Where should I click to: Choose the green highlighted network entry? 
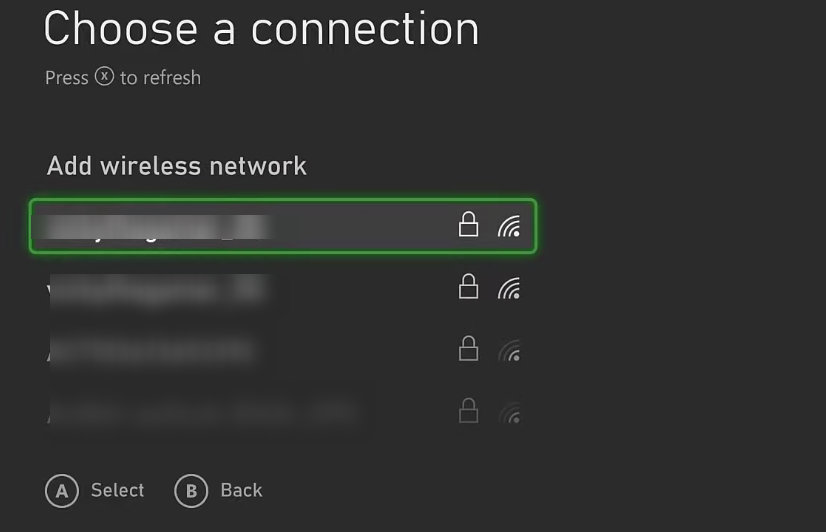tap(283, 226)
